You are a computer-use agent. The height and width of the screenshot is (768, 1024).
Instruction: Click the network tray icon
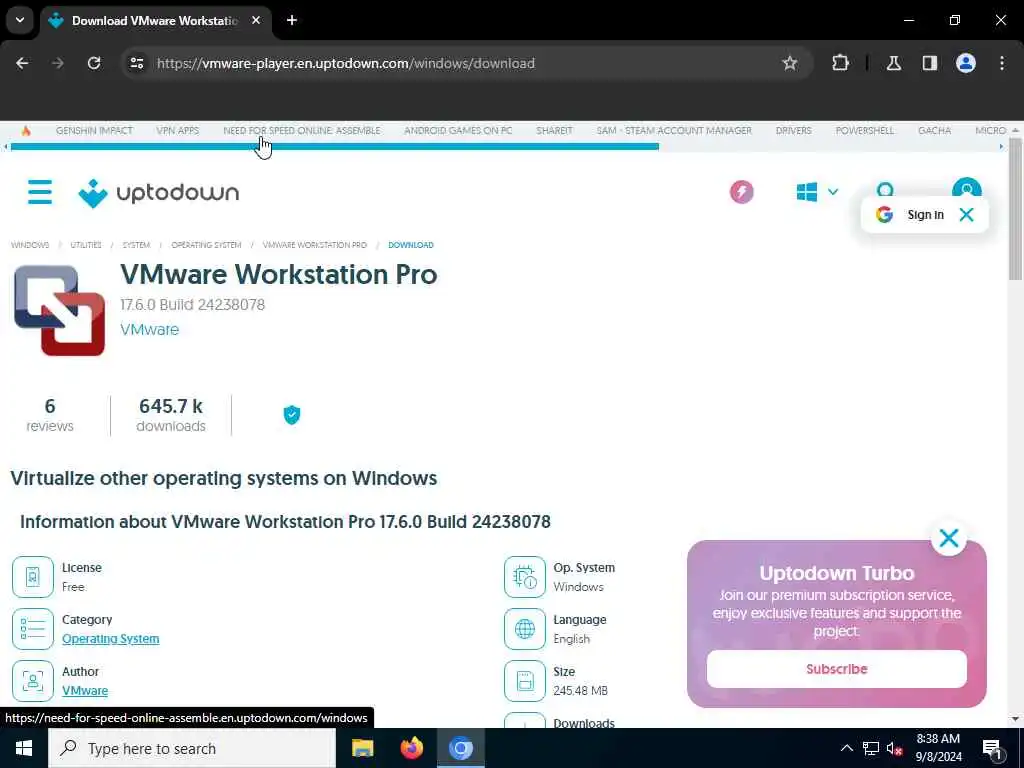[x=871, y=748]
